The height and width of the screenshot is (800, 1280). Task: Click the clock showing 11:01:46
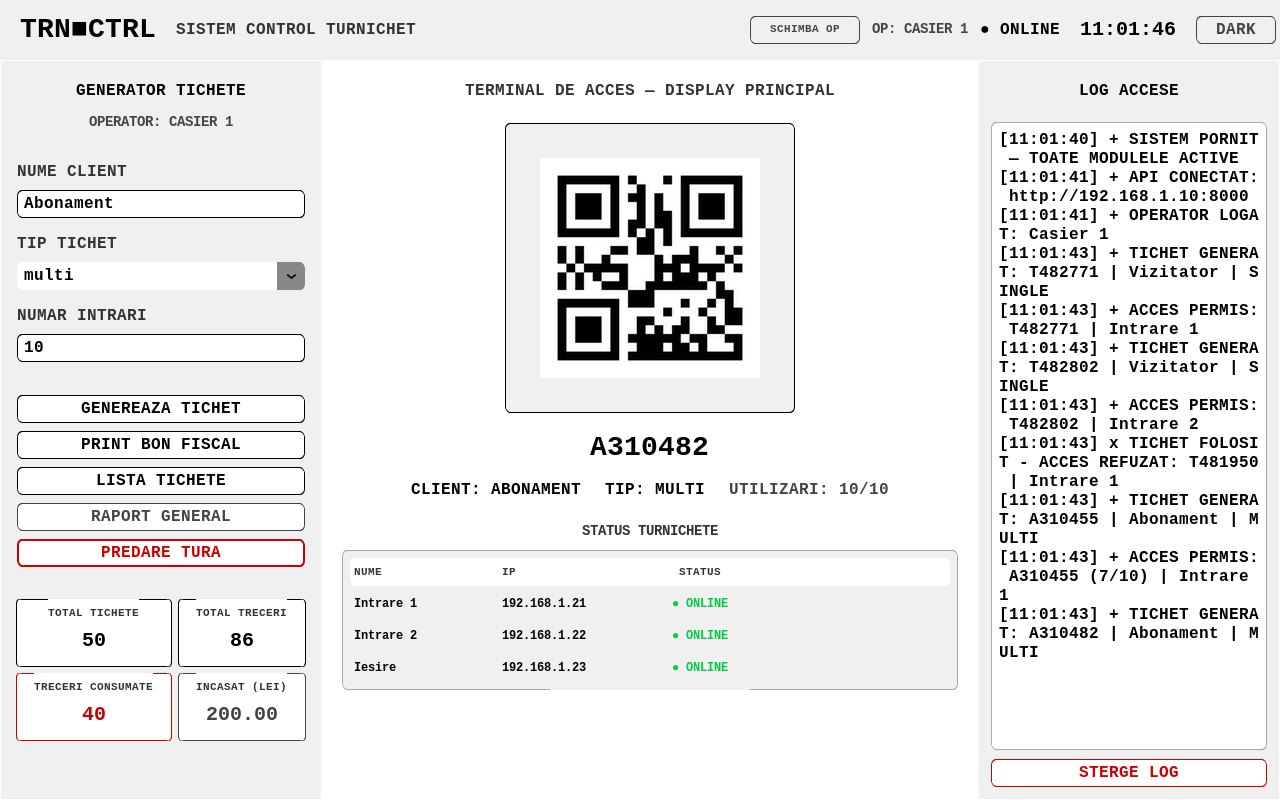tap(1128, 29)
